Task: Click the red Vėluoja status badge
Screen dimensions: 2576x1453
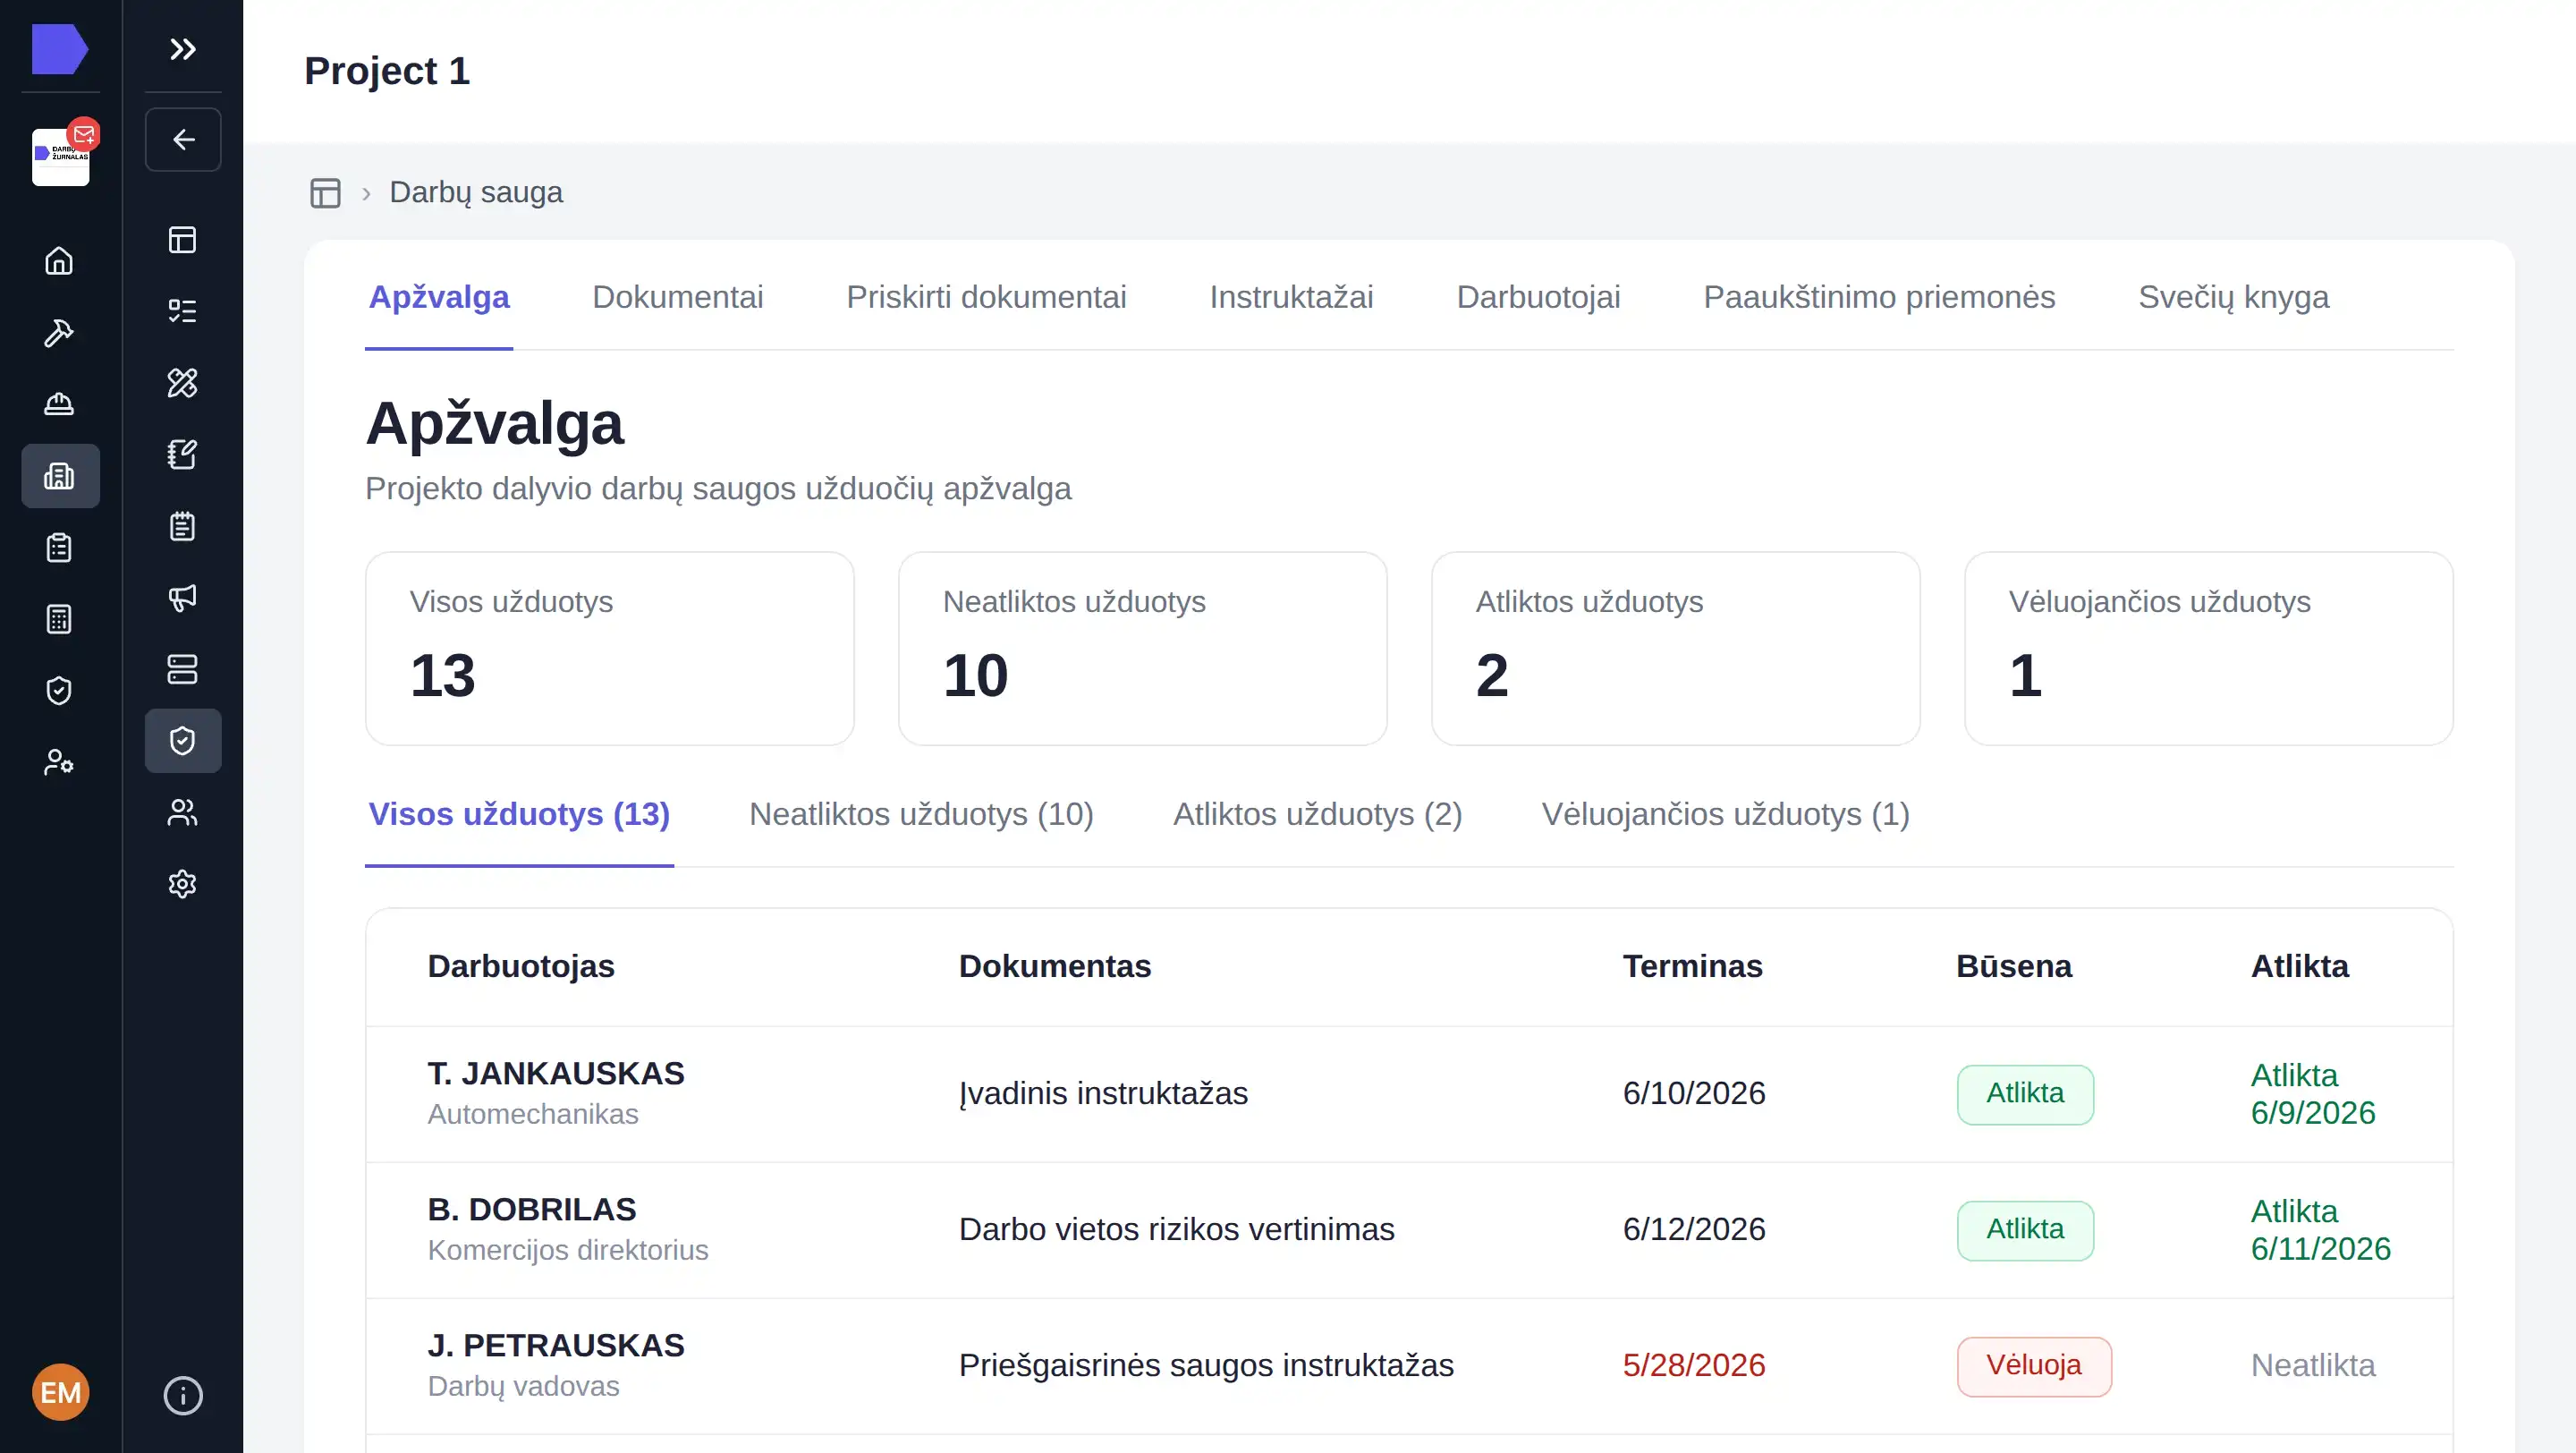Action: coord(2034,1366)
